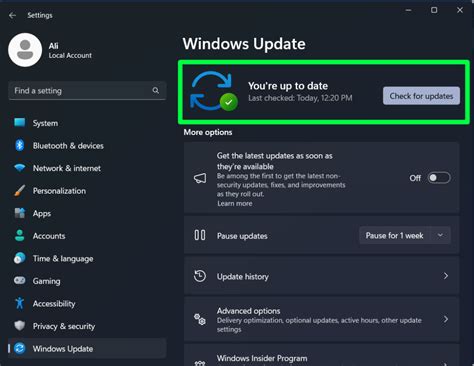Screen dimensions: 474x366
Task: Expand Update history chevron
Action: [446, 276]
